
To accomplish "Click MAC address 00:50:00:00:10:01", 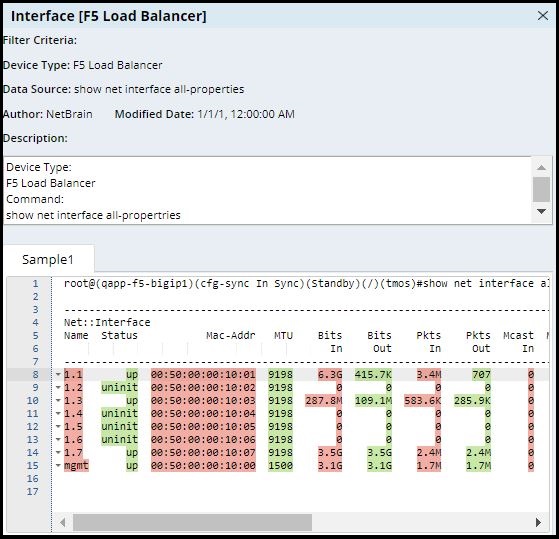I will tap(203, 375).
